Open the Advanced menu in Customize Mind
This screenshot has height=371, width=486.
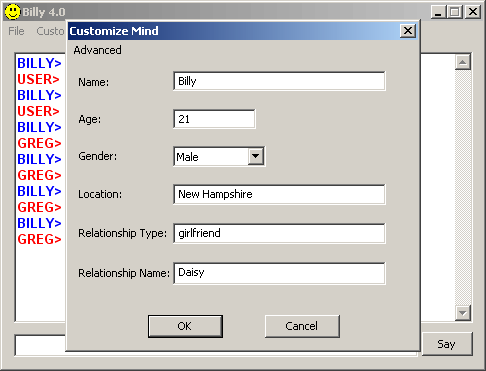[97, 50]
